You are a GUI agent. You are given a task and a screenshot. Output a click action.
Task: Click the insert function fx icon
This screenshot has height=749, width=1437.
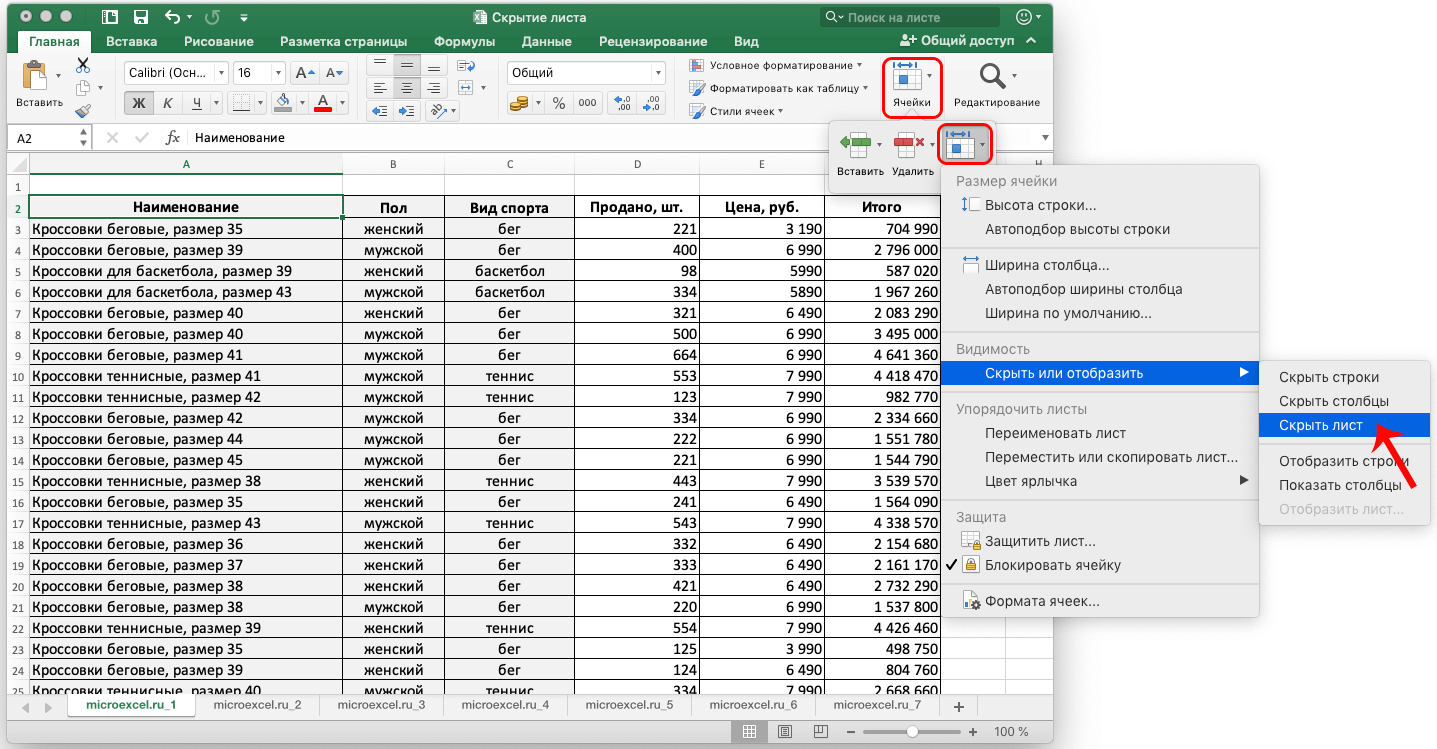[172, 138]
